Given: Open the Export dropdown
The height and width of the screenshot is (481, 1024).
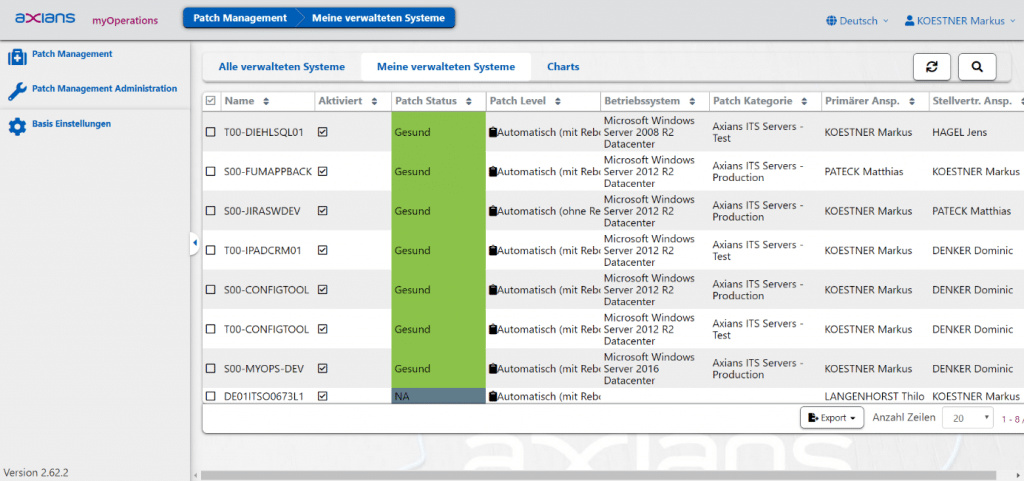Looking at the screenshot, I should pyautogui.click(x=831, y=418).
